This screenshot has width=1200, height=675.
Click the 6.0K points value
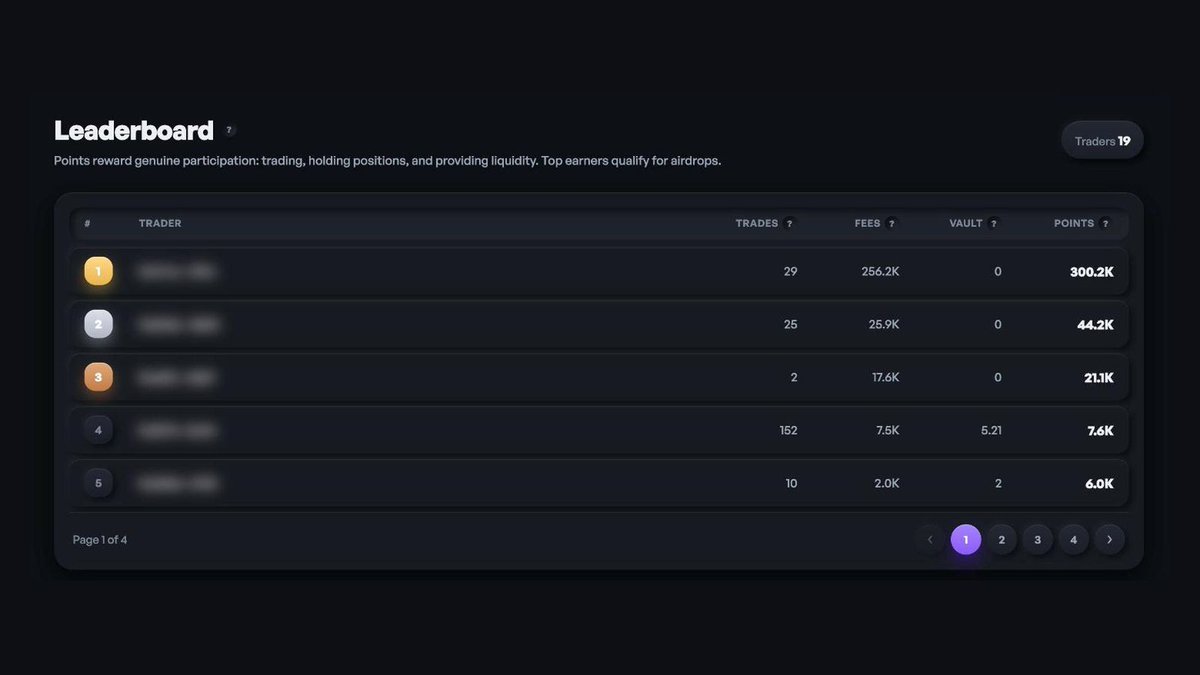[1099, 483]
